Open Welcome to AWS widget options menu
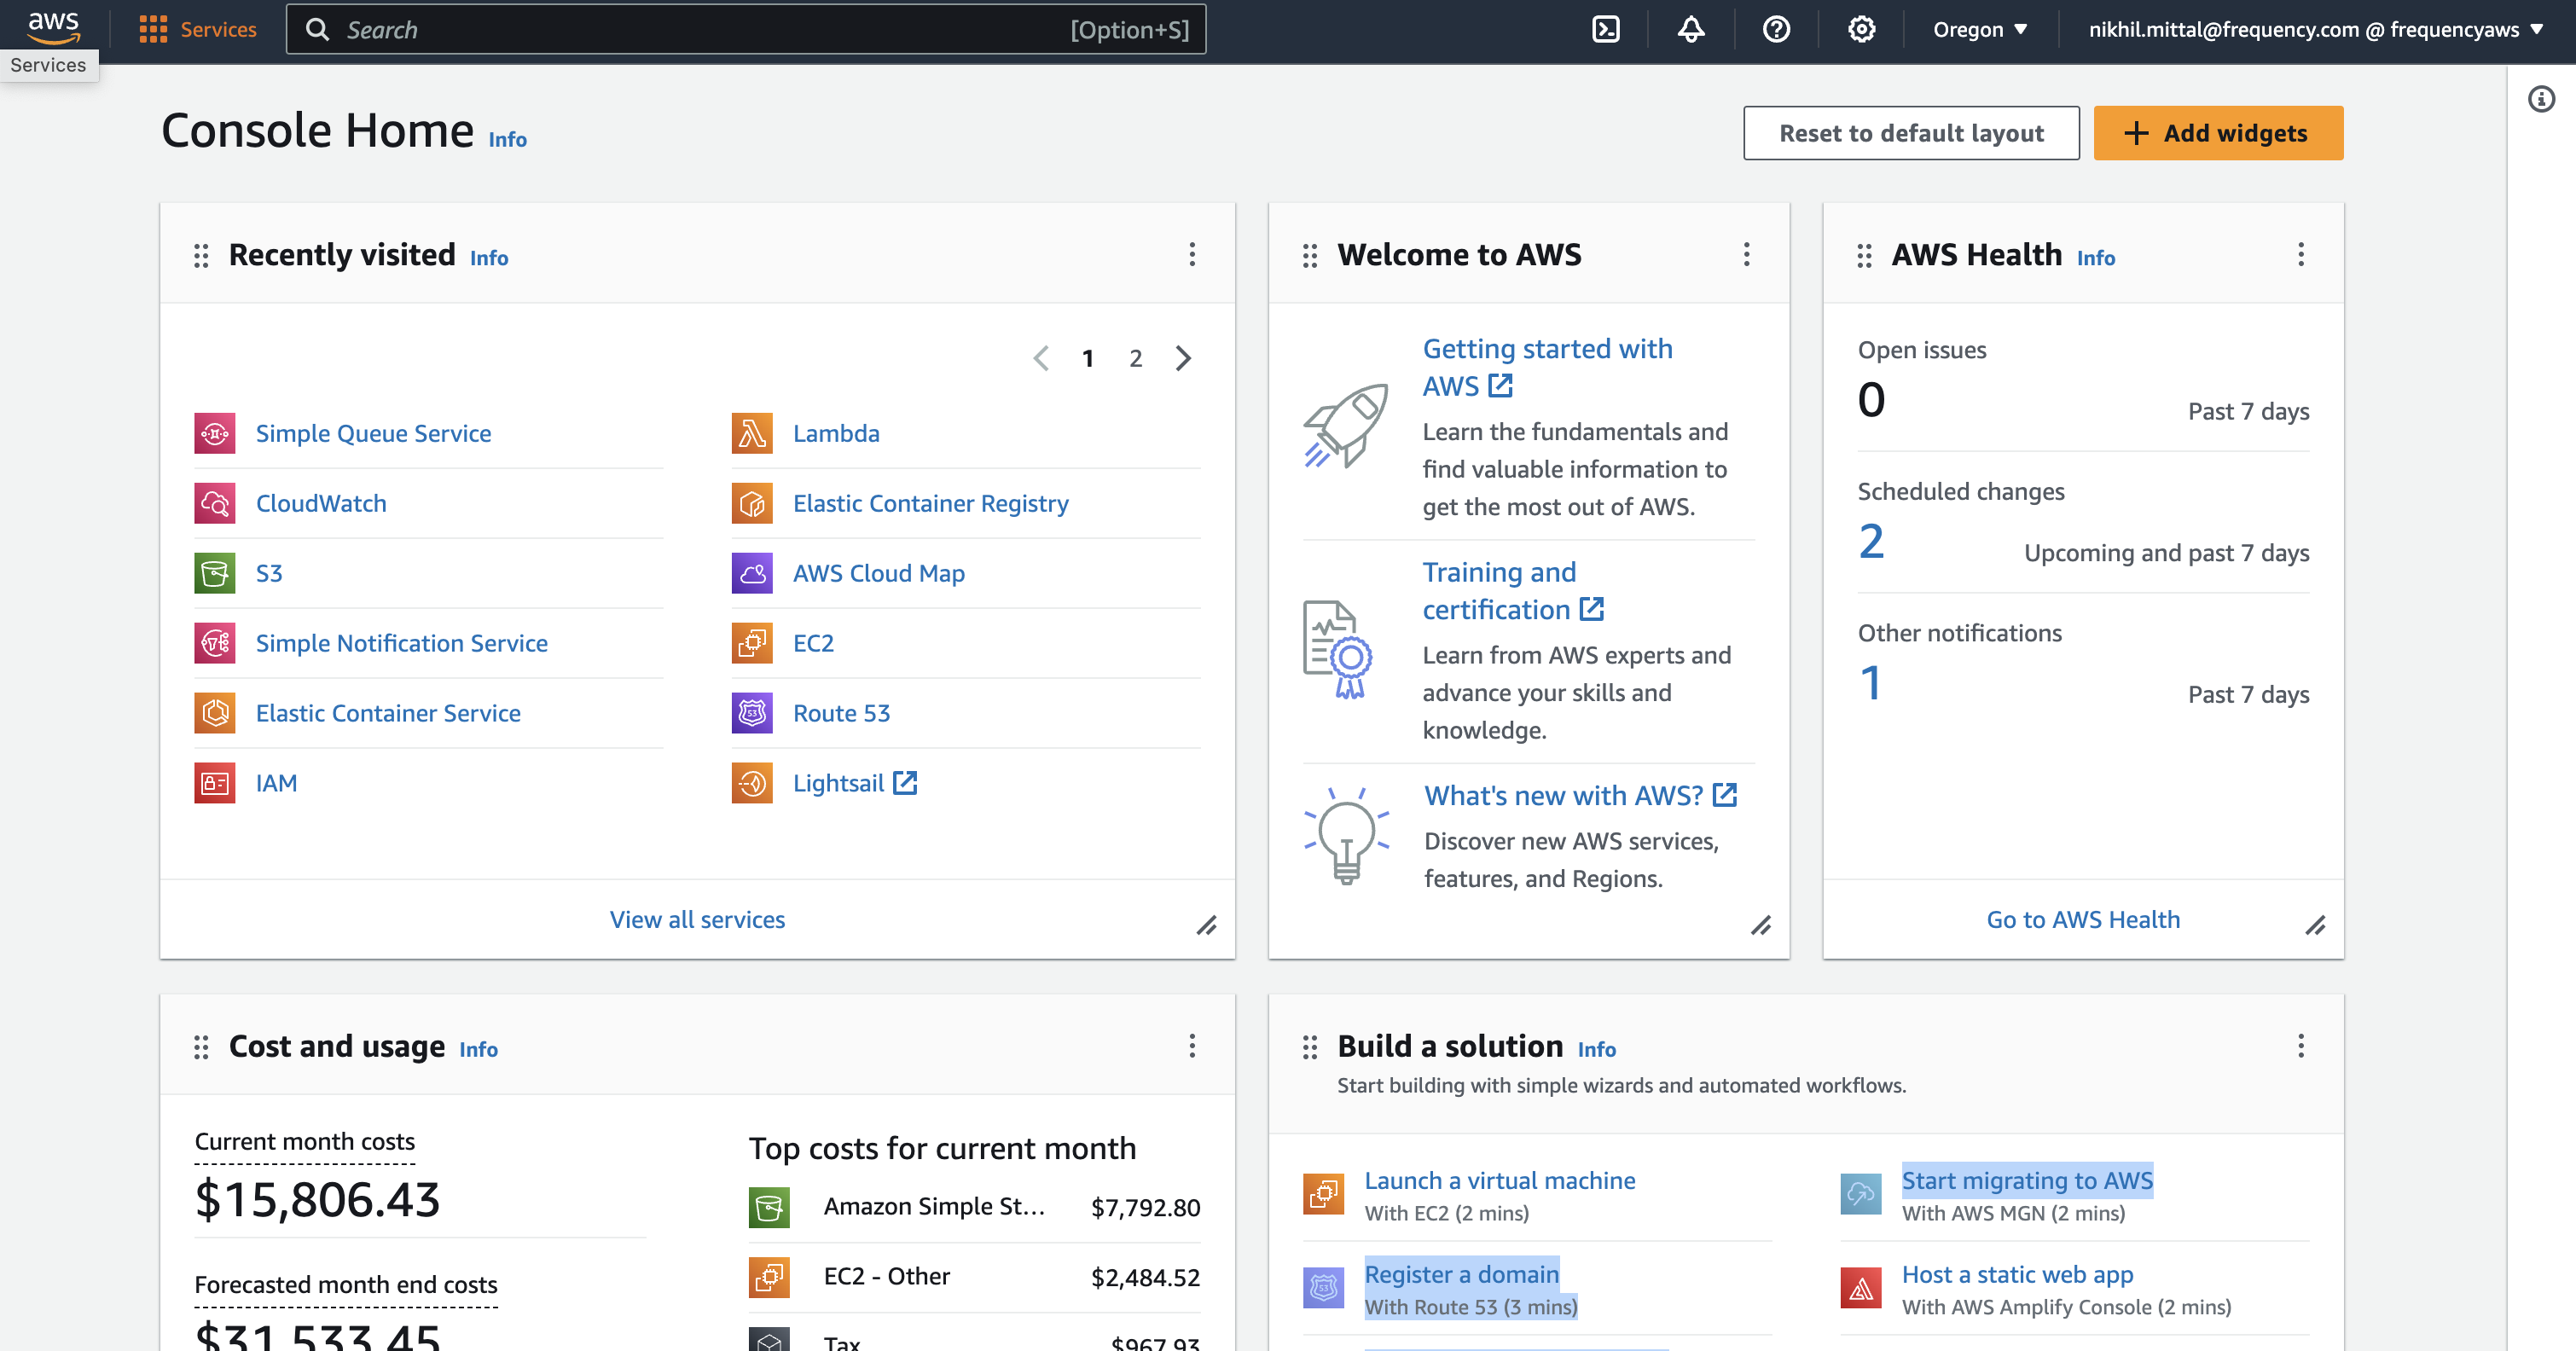 1747,254
